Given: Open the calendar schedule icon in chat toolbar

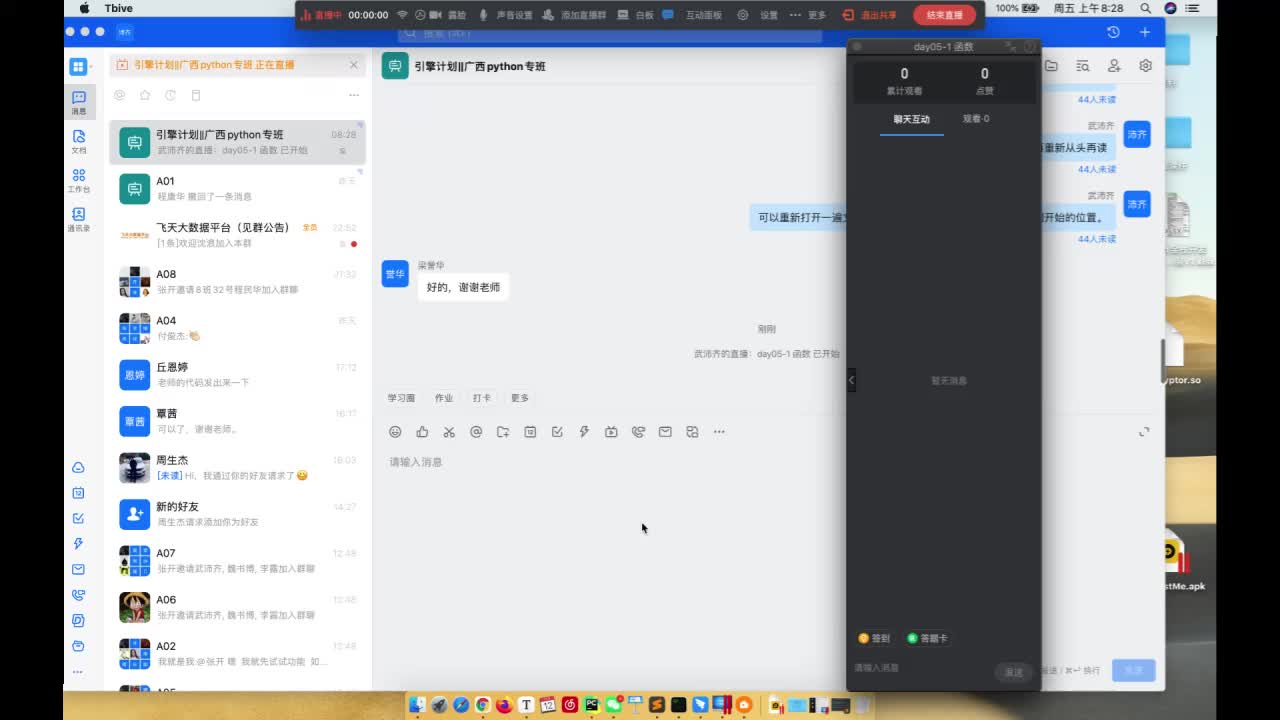Looking at the screenshot, I should point(530,432).
